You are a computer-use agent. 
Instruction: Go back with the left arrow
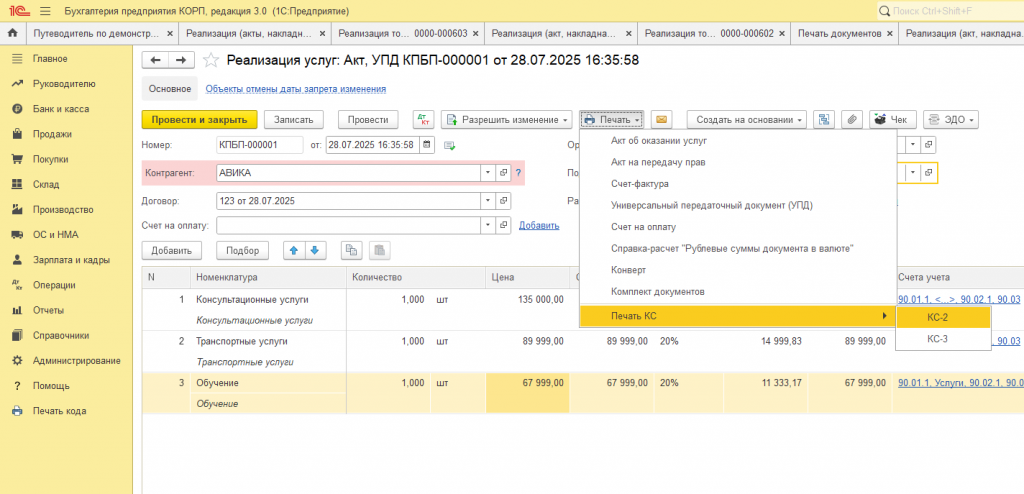point(155,60)
